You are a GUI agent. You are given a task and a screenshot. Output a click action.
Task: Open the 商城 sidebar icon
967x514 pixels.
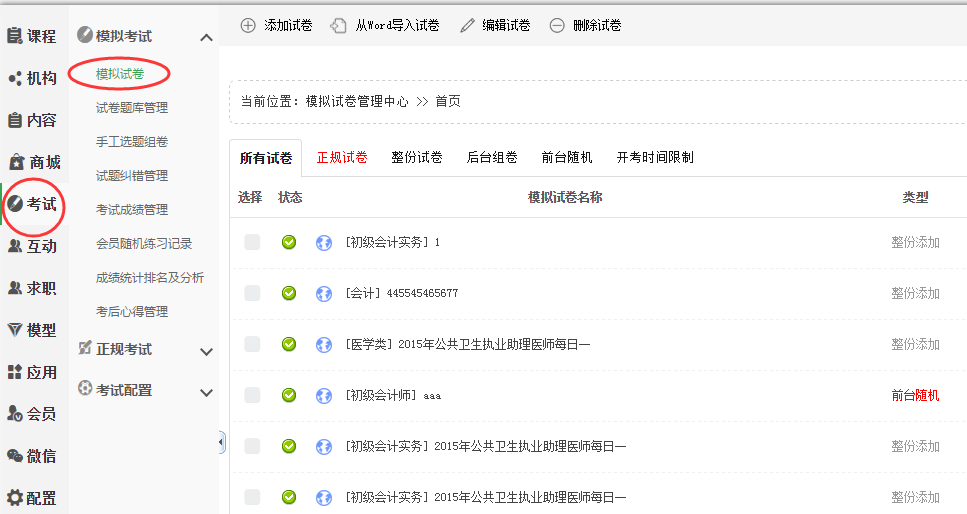[16, 162]
